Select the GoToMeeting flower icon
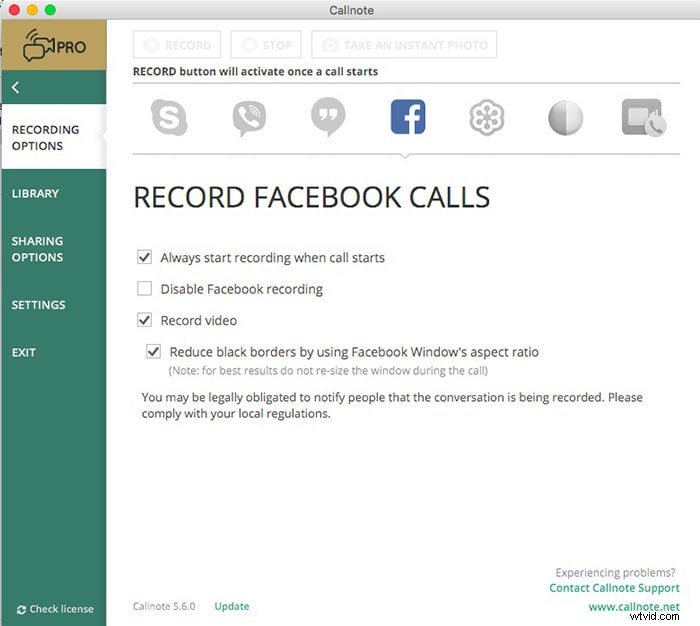700x626 pixels. tap(487, 117)
